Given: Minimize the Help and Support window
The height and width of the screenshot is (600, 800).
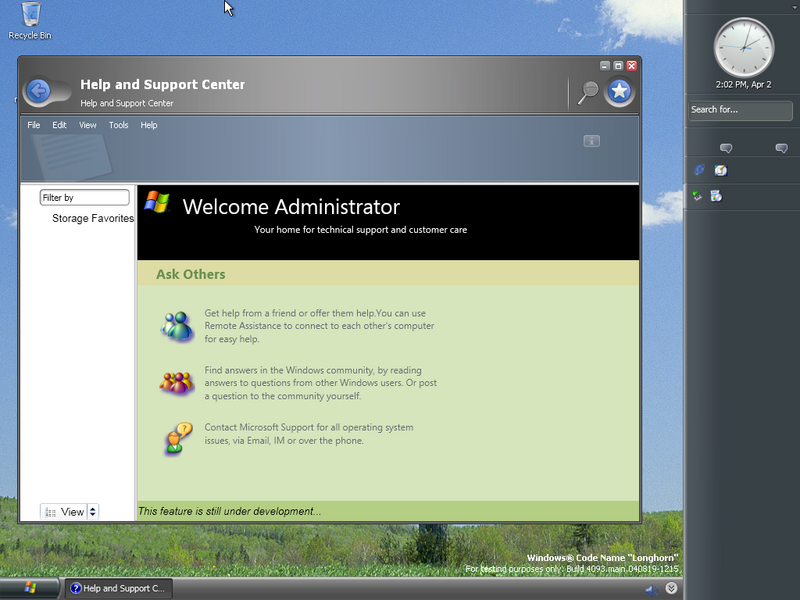Looking at the screenshot, I should tap(605, 66).
